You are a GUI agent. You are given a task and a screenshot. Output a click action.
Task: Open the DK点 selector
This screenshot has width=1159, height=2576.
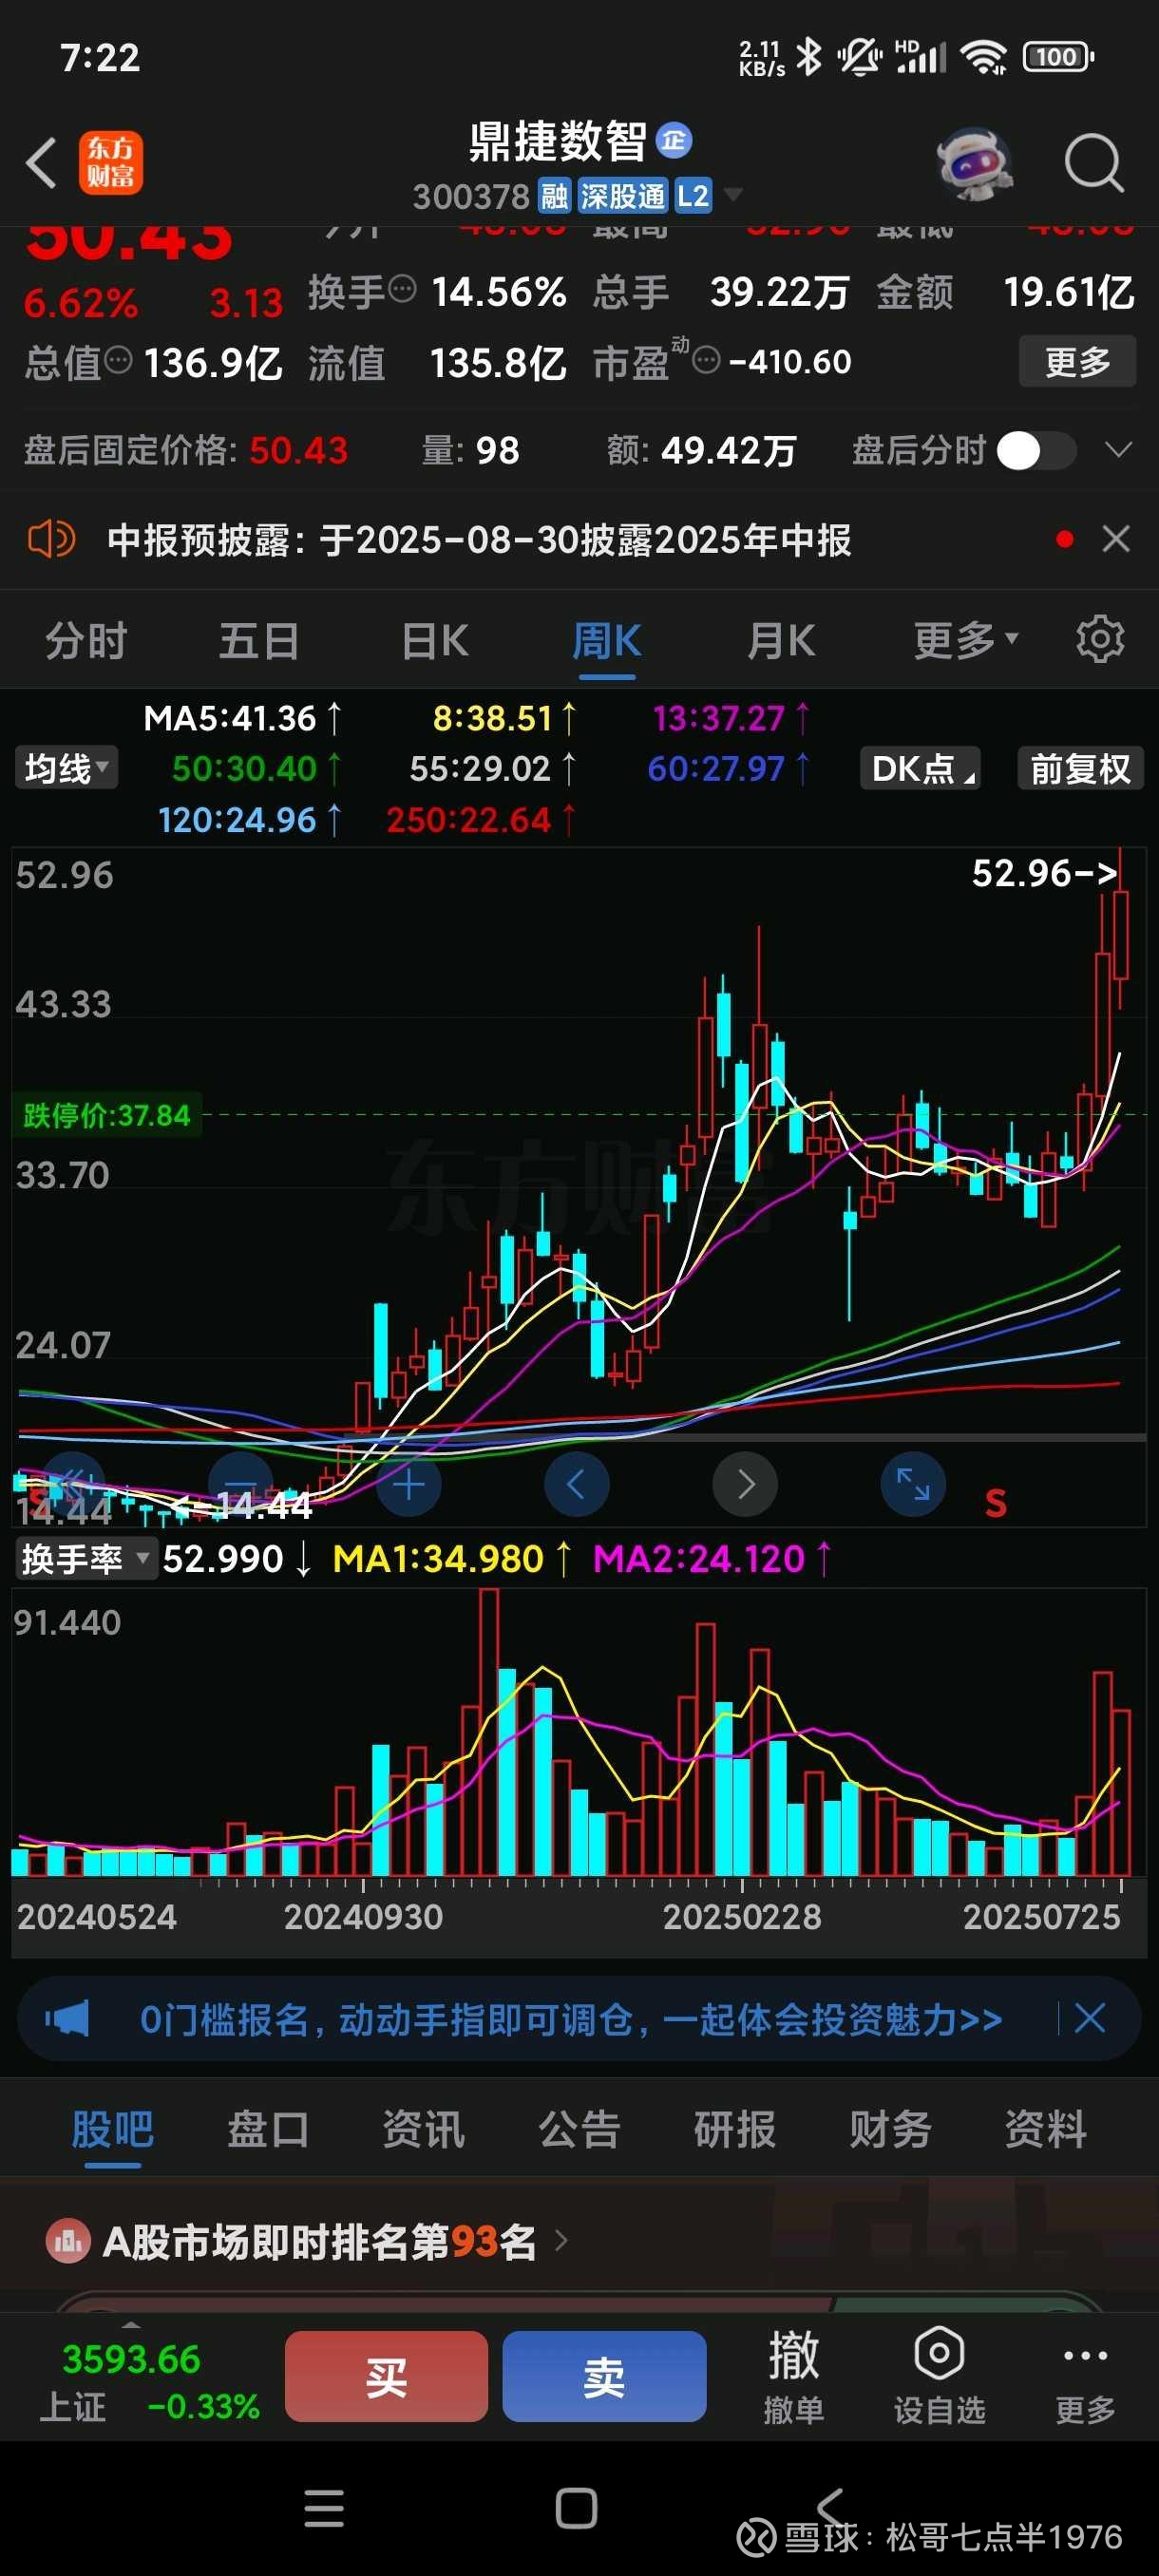point(919,768)
